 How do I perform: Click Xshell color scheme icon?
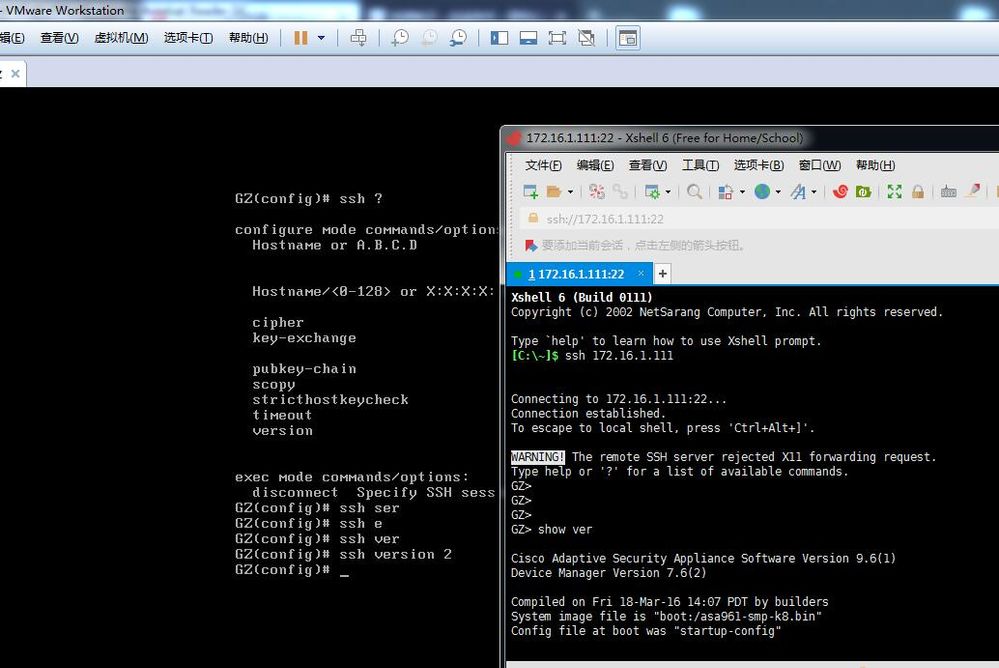726,192
